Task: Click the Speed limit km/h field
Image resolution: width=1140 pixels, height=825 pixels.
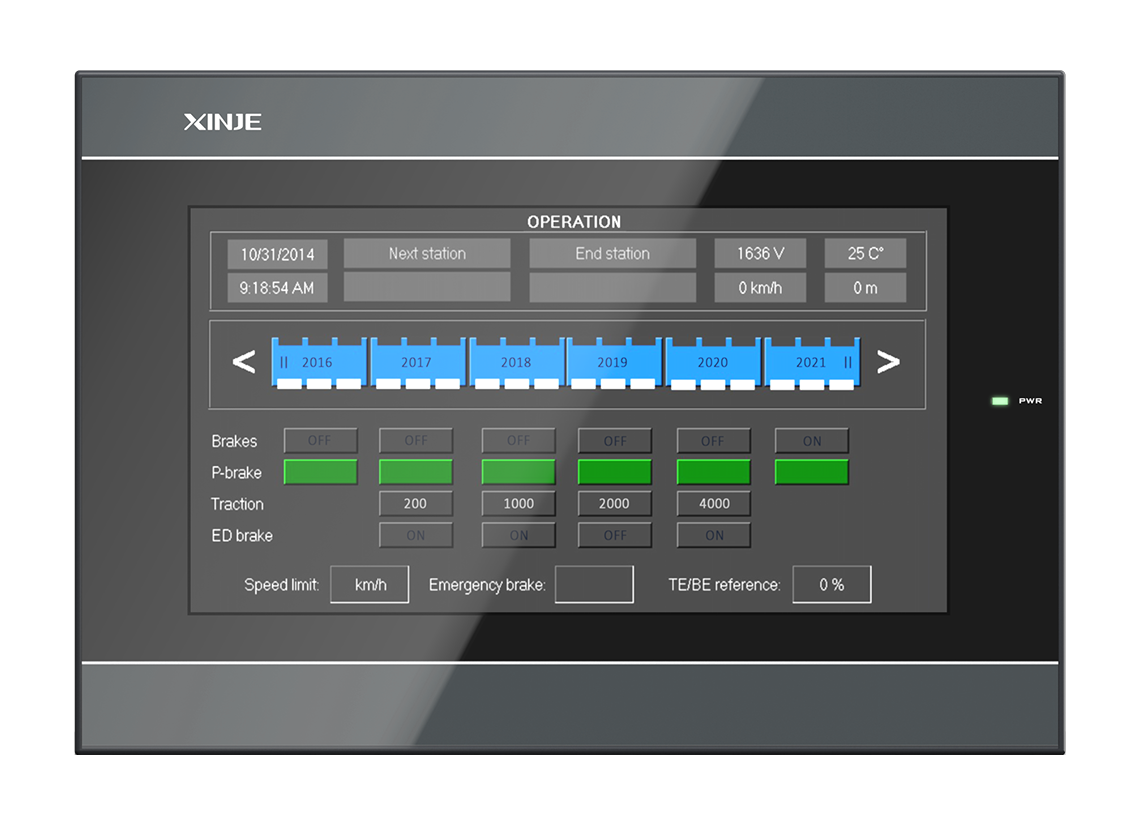Action: tap(370, 585)
